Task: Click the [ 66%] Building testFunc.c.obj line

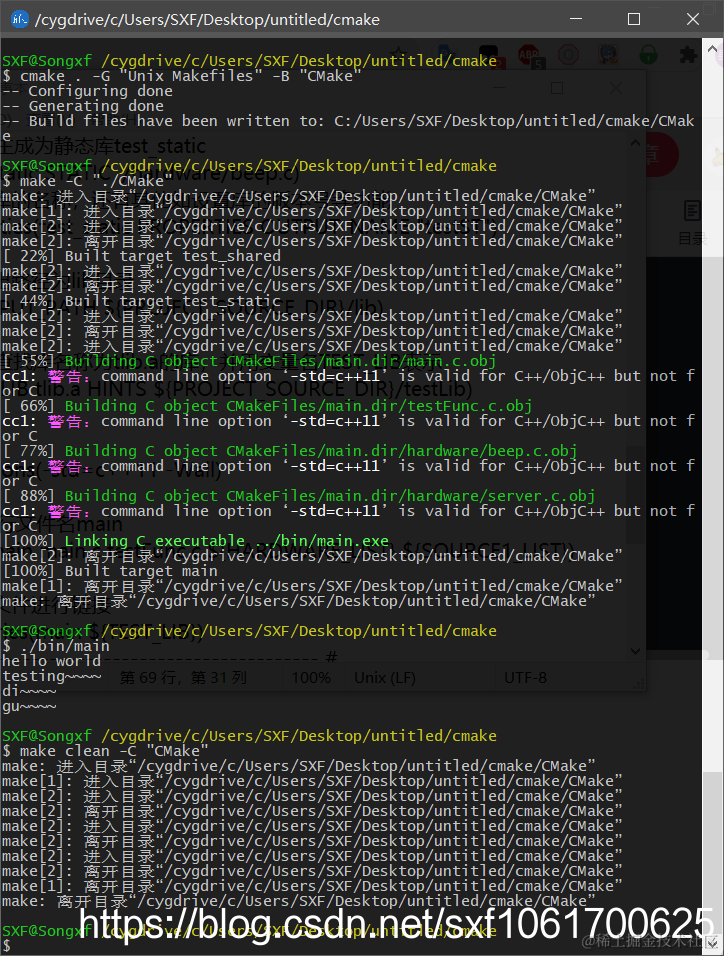Action: click(267, 406)
